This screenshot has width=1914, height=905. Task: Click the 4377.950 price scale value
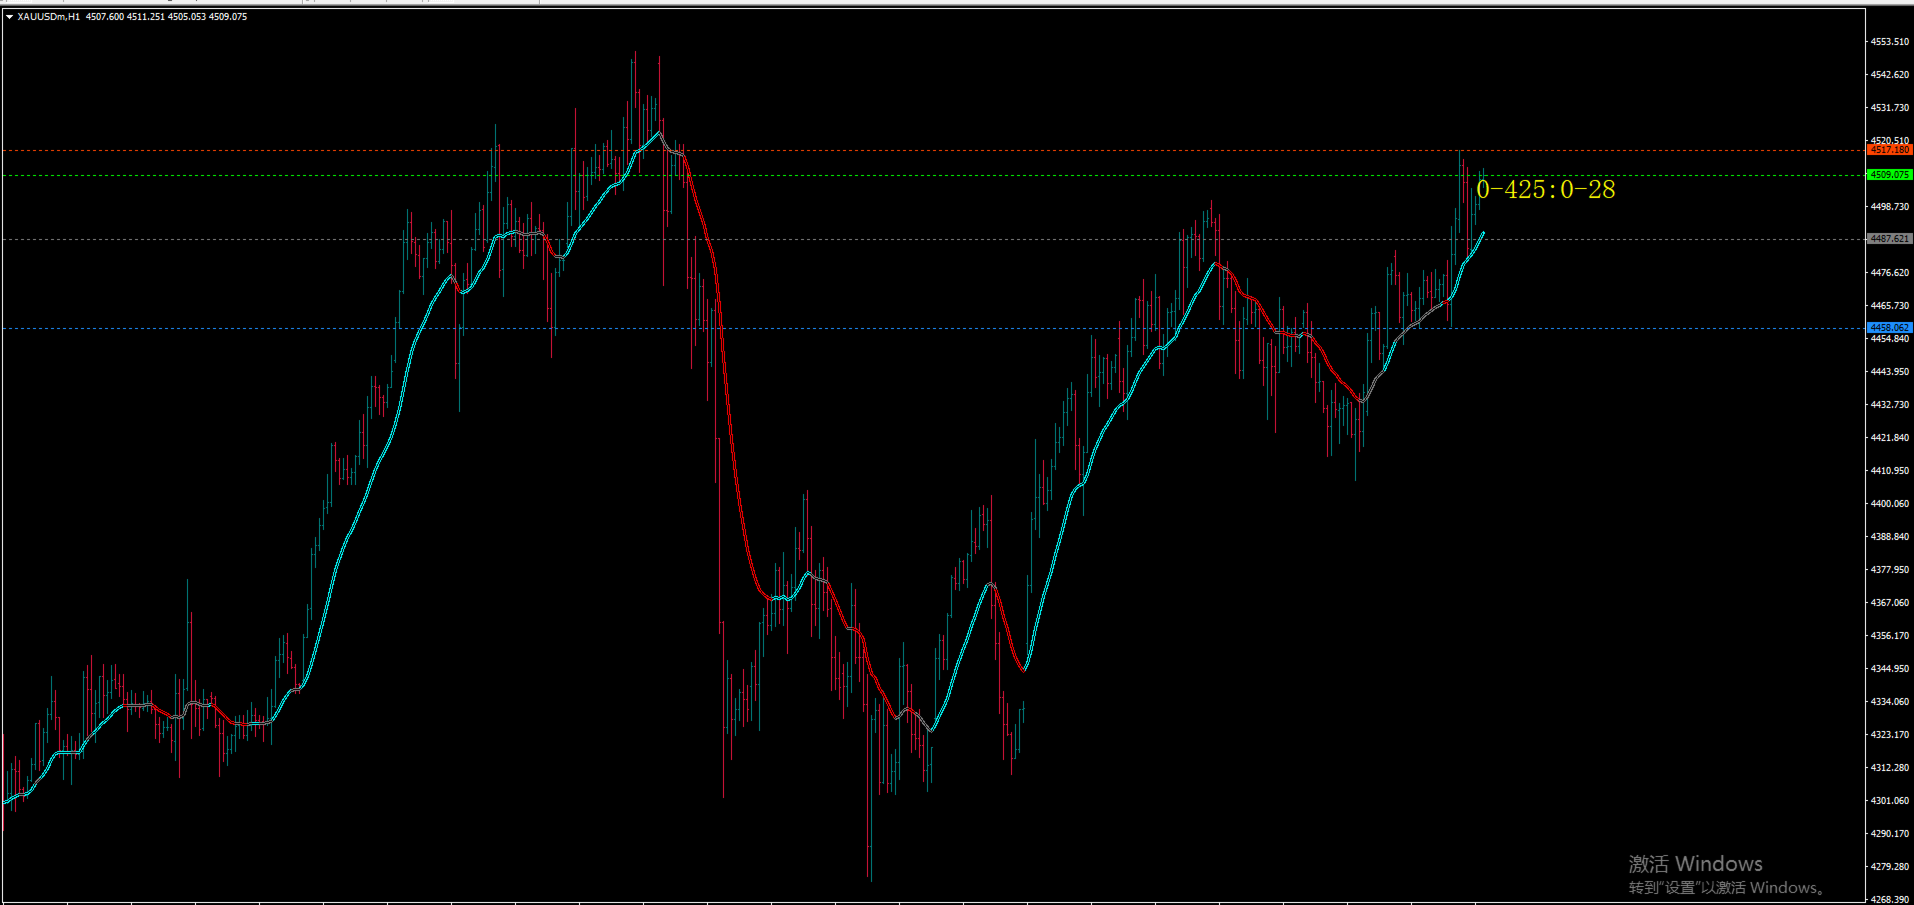(x=1890, y=570)
